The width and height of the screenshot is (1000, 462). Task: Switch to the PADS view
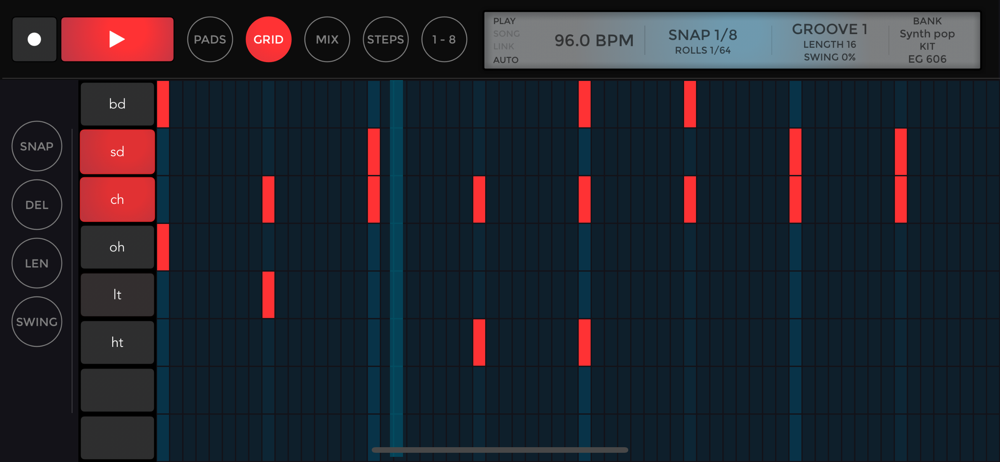210,40
